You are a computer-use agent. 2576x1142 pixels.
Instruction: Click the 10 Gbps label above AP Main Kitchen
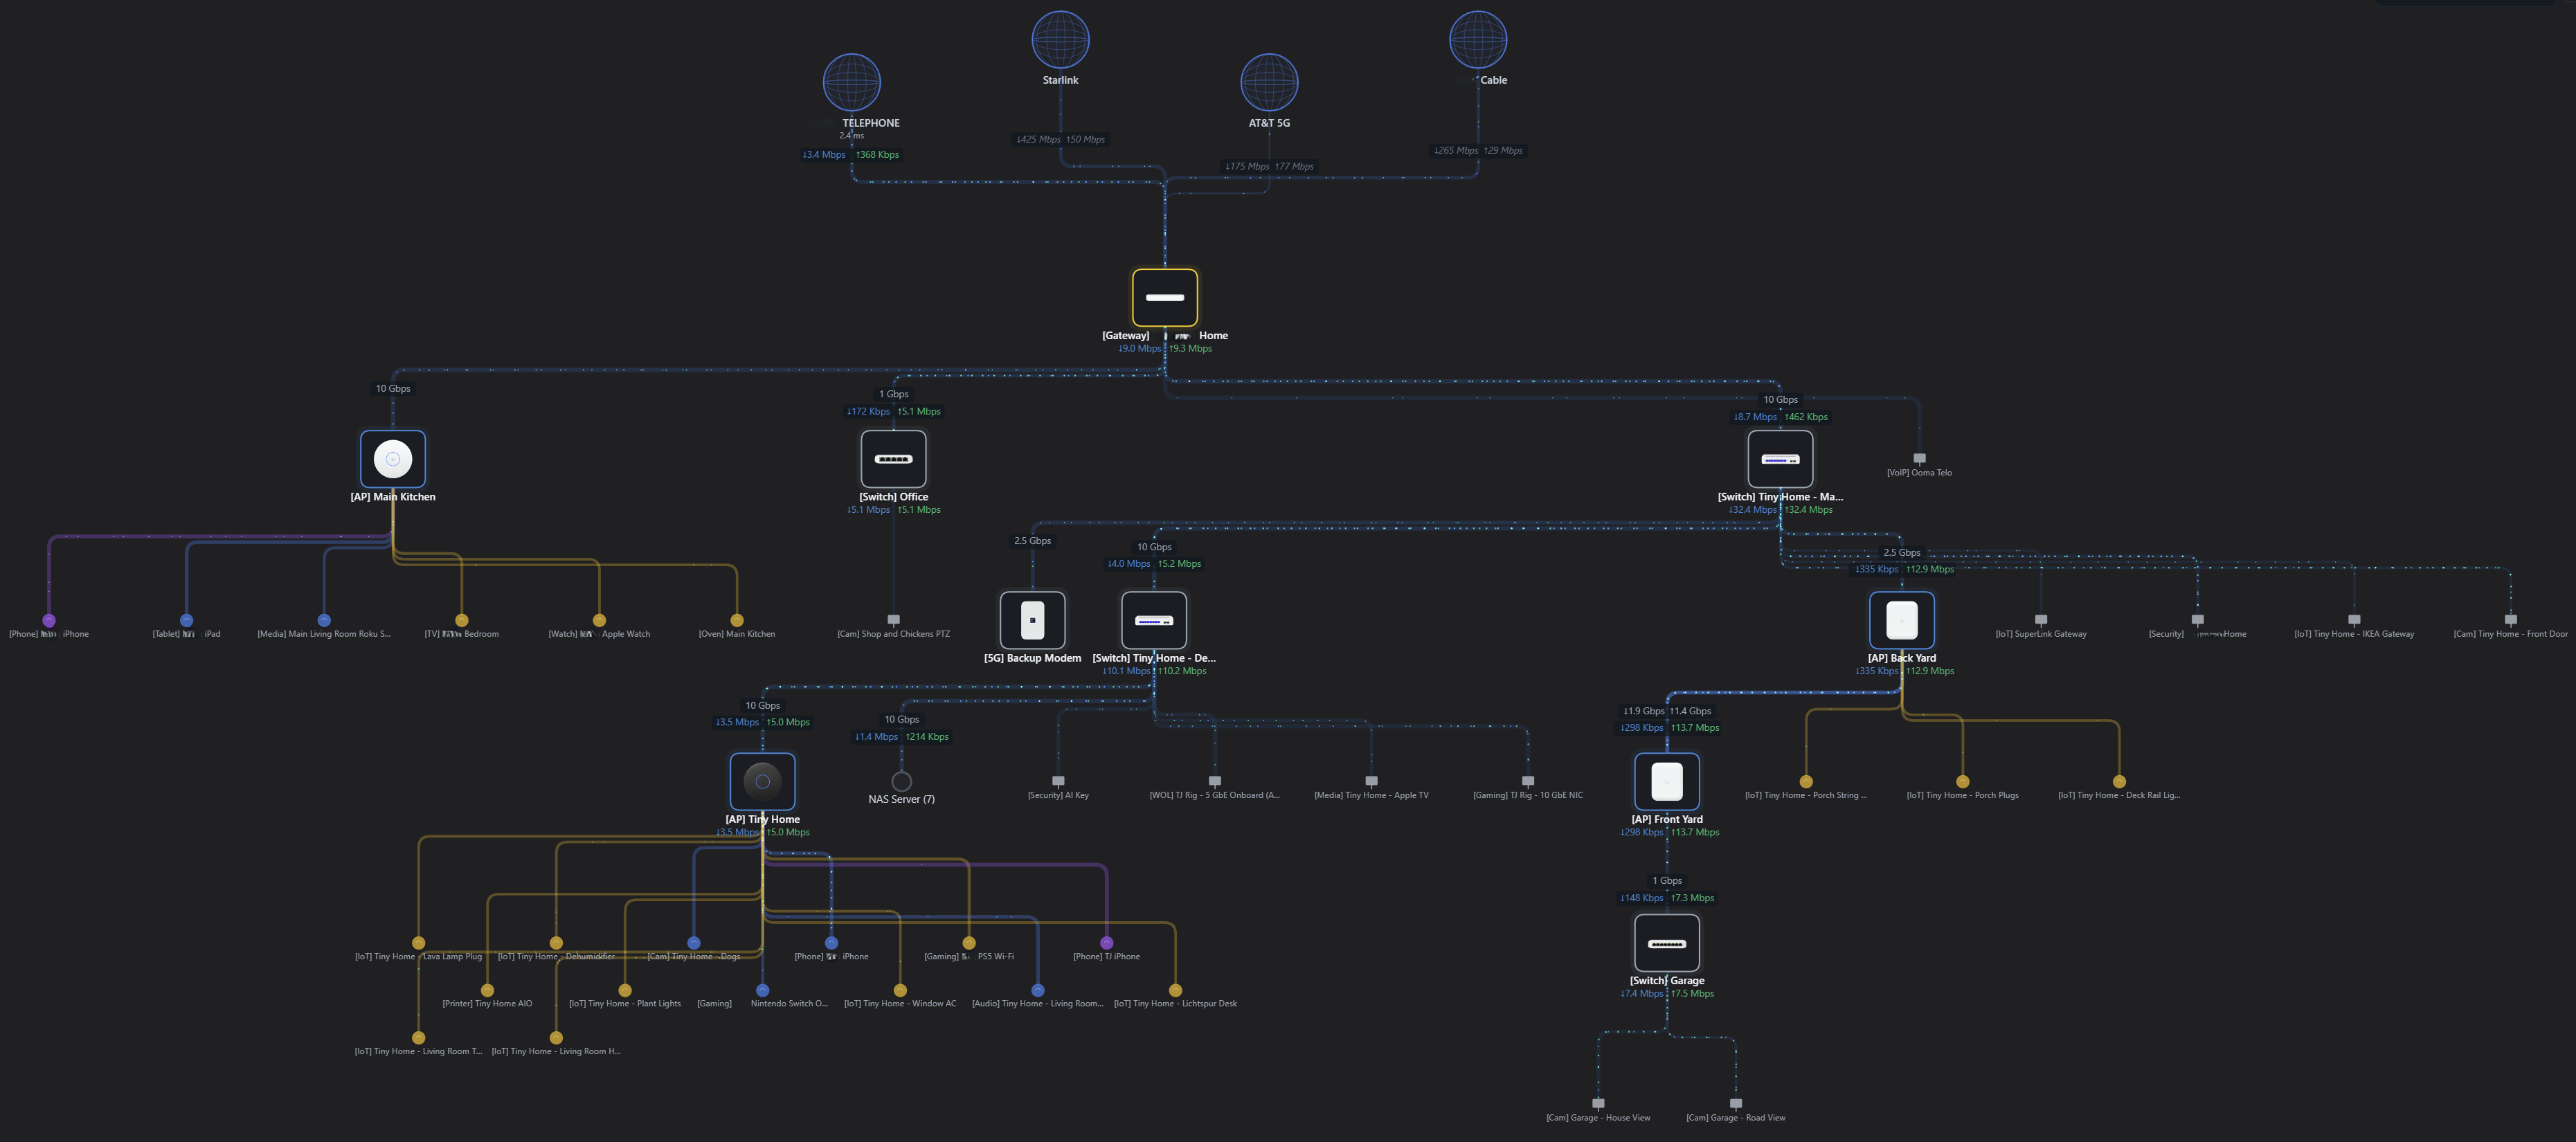click(x=393, y=389)
